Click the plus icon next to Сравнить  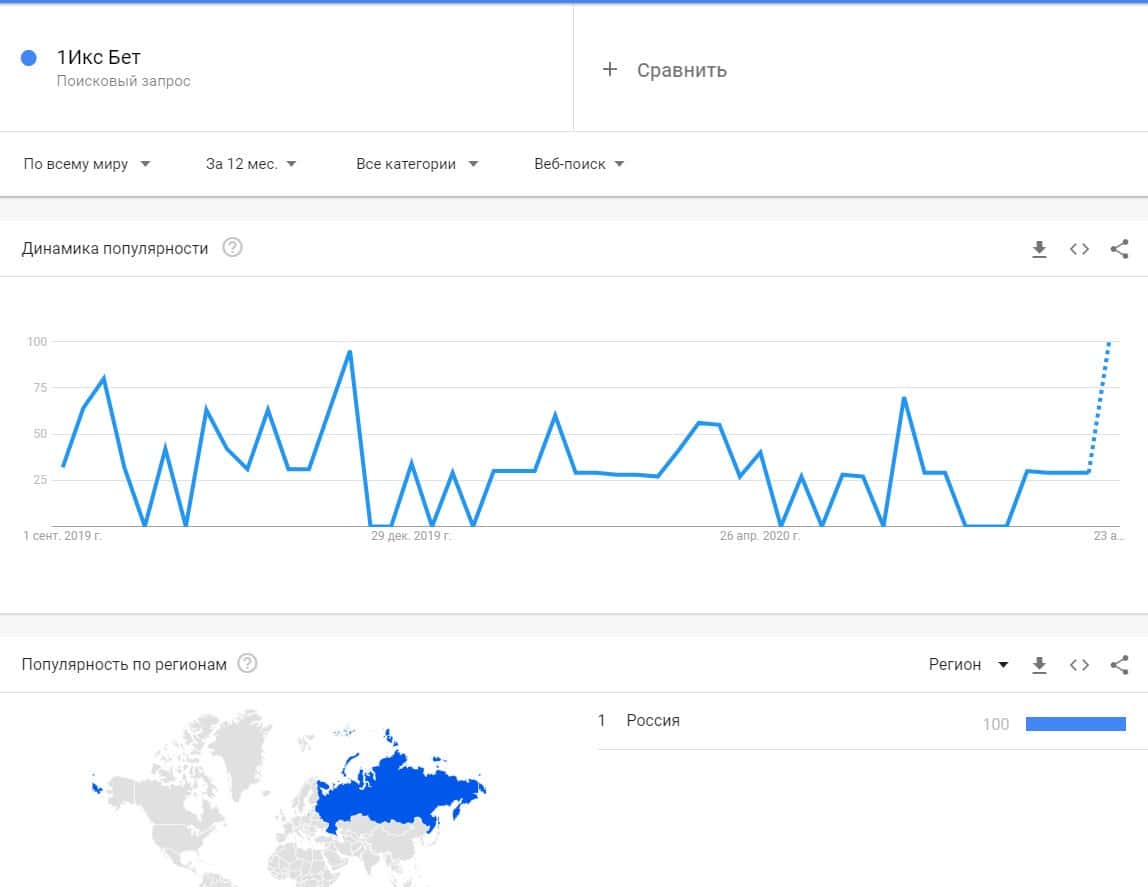click(x=609, y=69)
